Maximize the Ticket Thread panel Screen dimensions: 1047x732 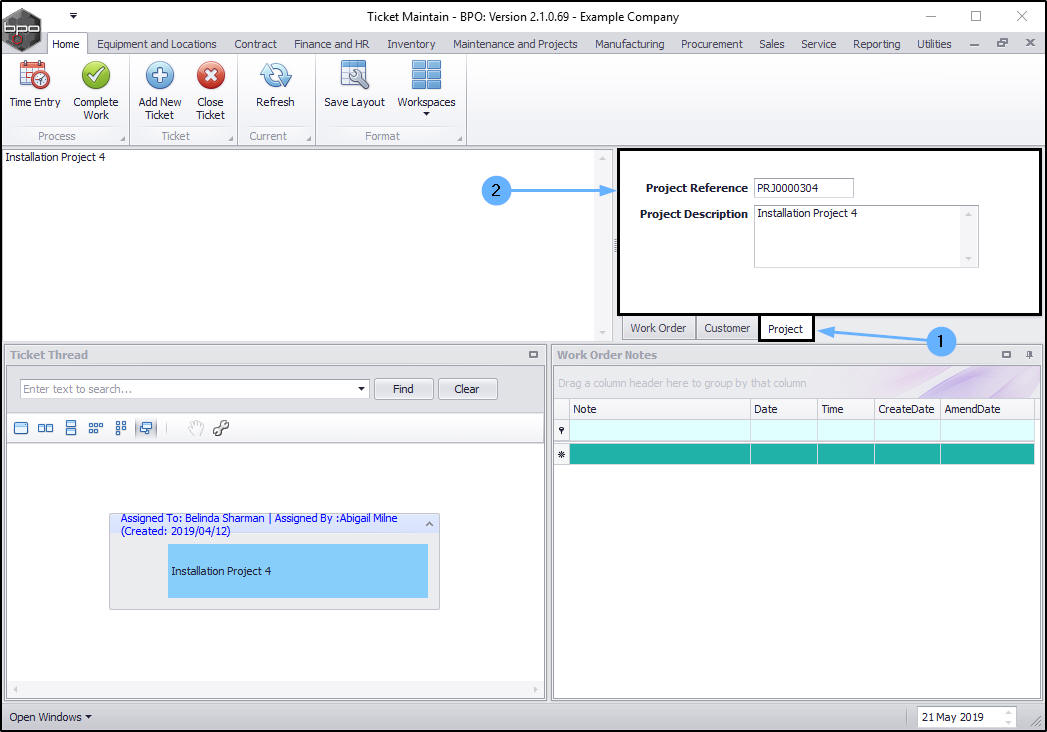coord(533,355)
